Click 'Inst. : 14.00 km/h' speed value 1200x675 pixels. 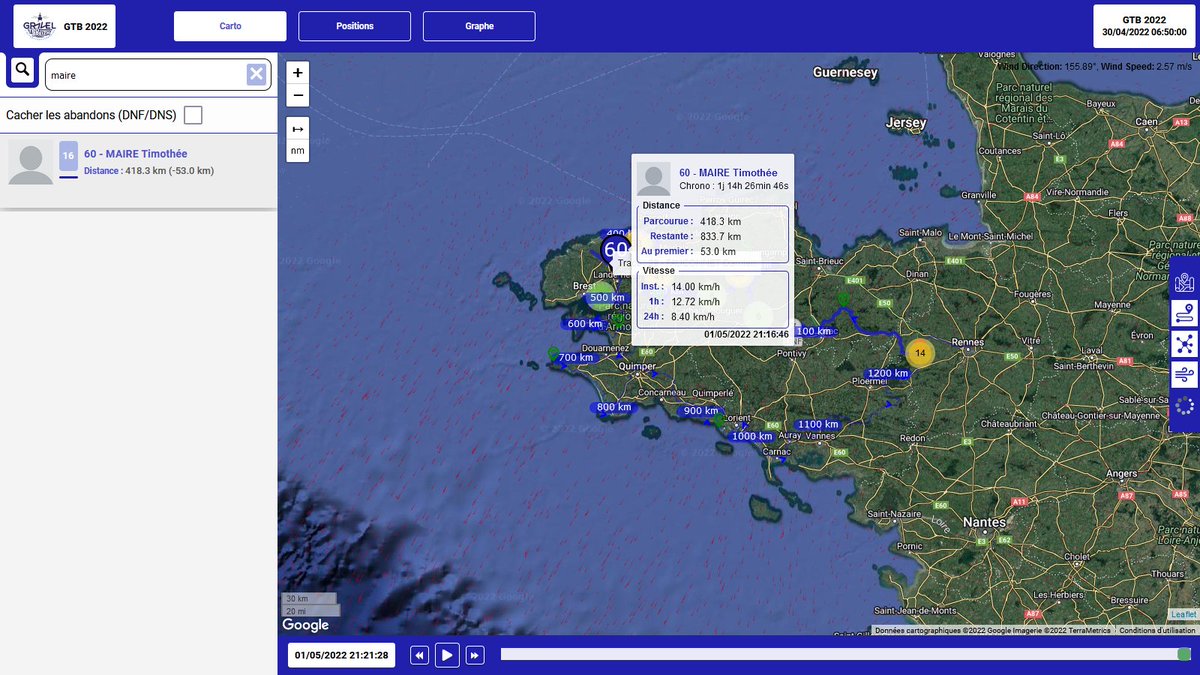[x=680, y=287]
